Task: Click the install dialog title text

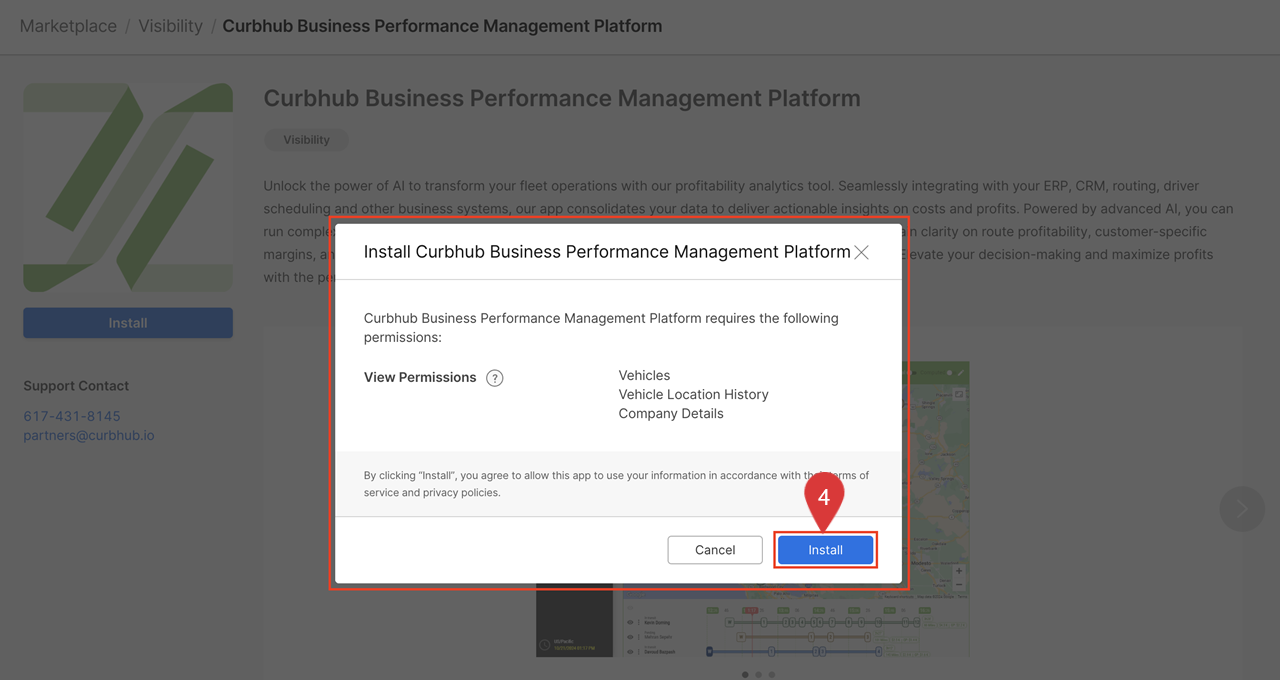Action: pyautogui.click(x=607, y=252)
